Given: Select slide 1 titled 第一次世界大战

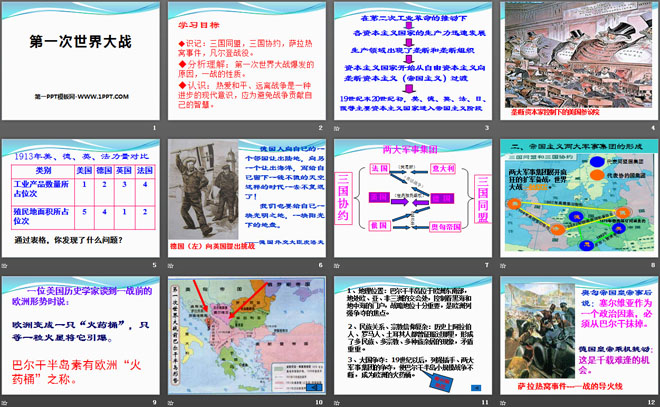Looking at the screenshot, I should pos(81,61).
